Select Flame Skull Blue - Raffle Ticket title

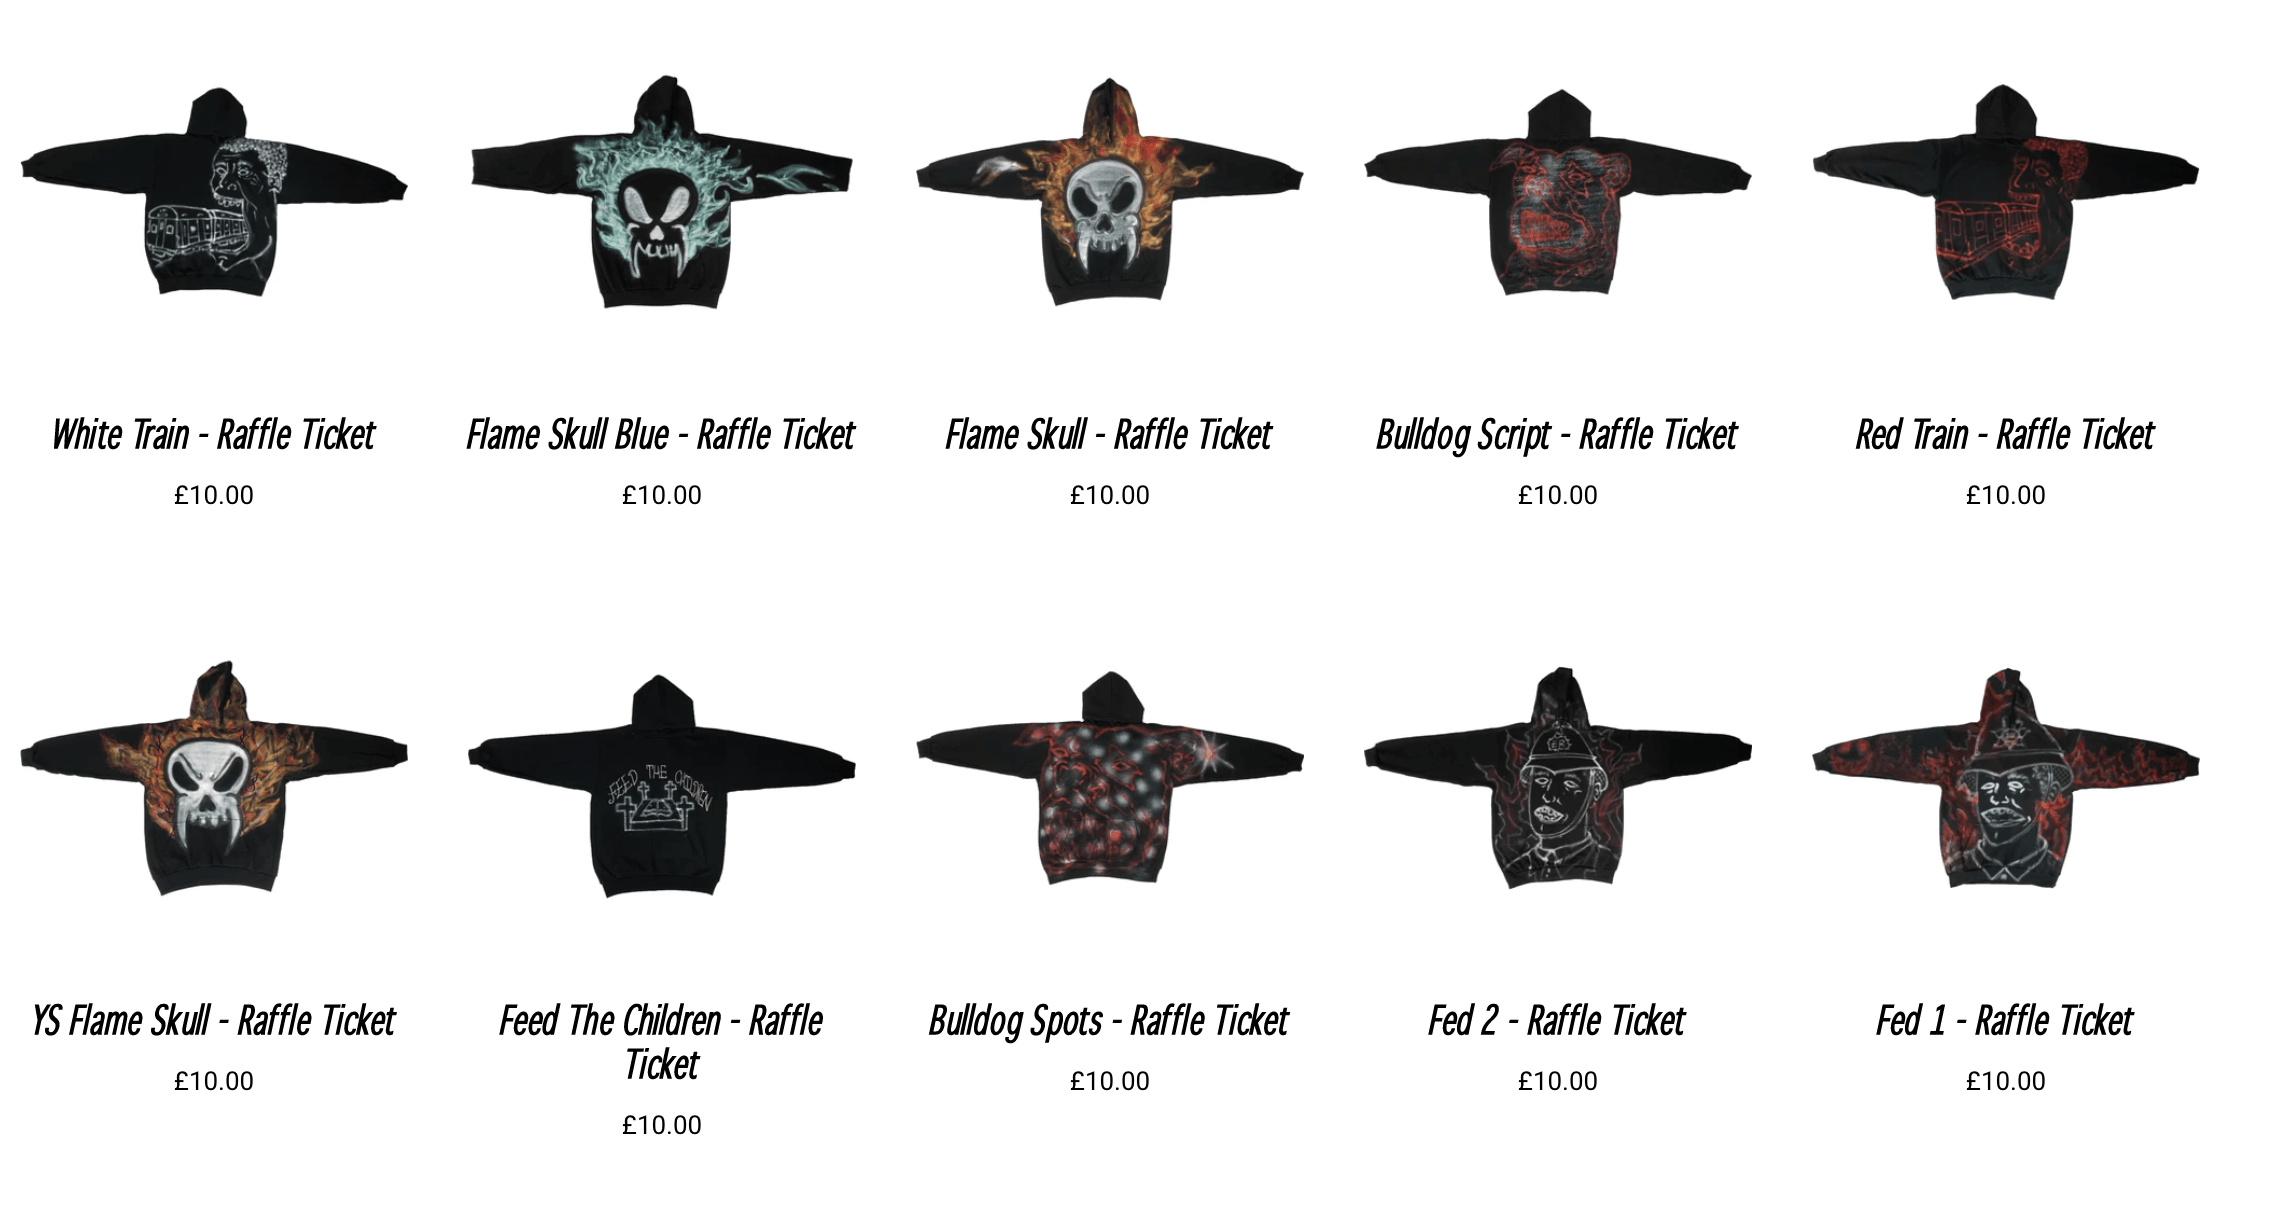661,435
